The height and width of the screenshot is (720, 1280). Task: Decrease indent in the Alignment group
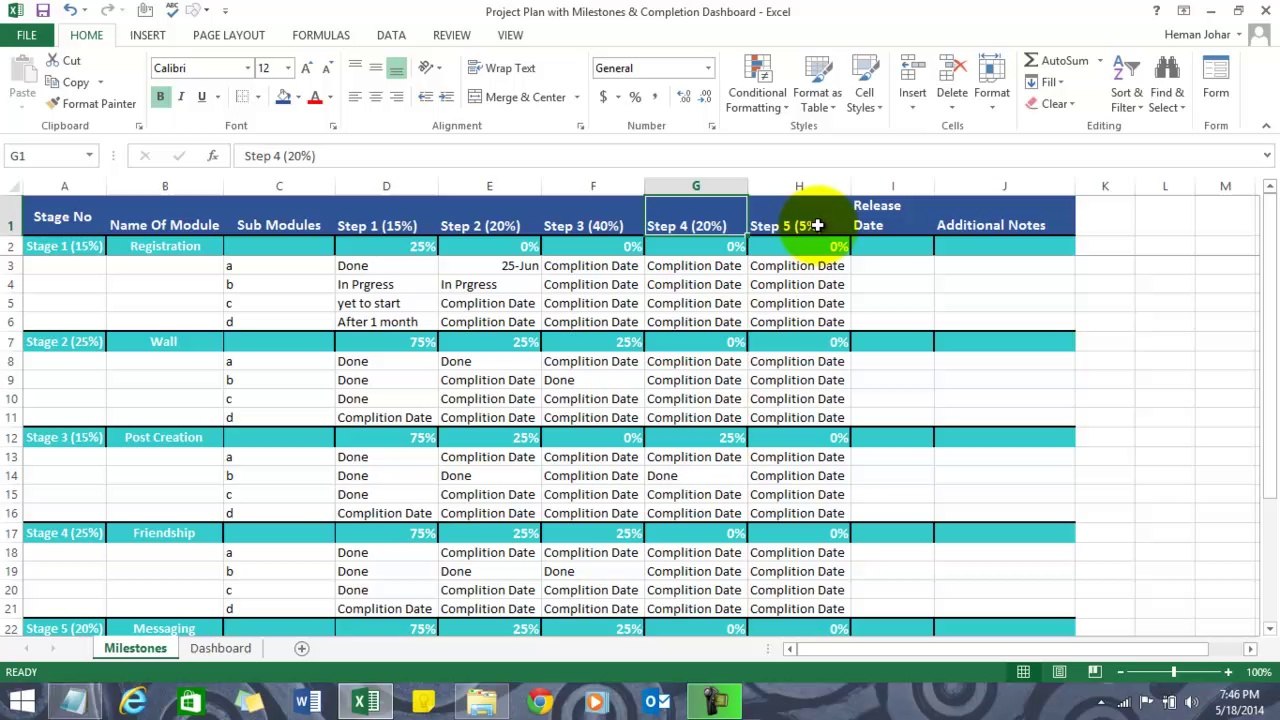426,97
